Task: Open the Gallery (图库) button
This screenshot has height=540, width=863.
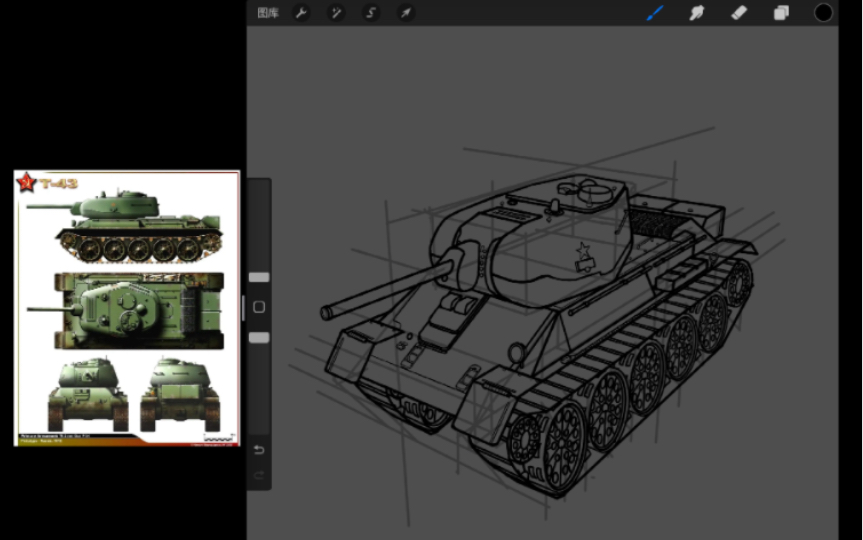Action: (268, 13)
